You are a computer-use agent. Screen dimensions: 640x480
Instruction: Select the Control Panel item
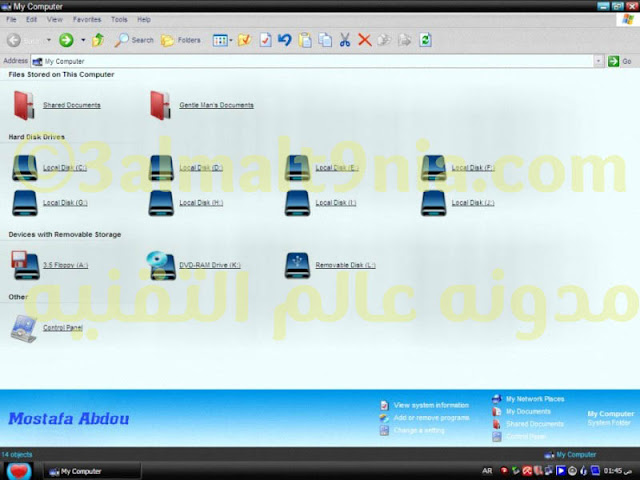point(47,328)
